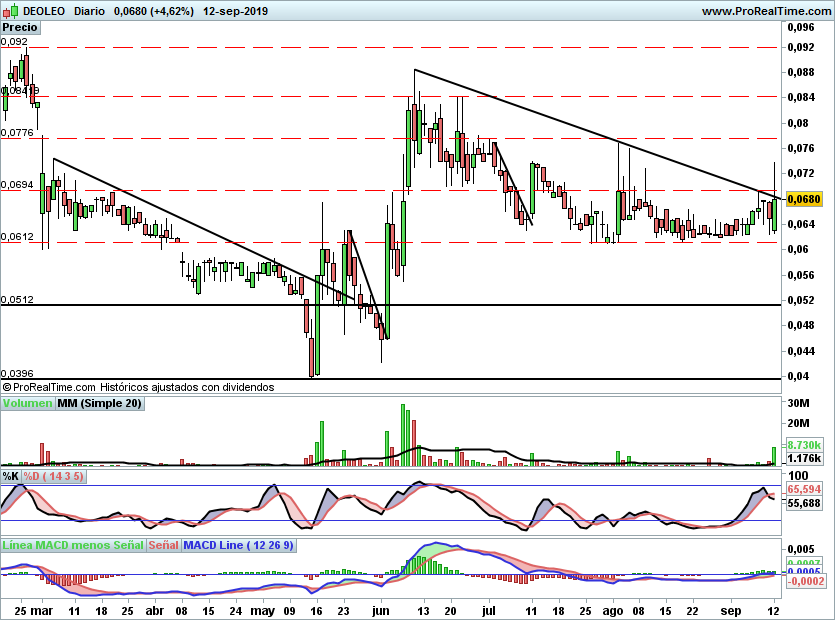Select the Señal indicator label

point(163,545)
